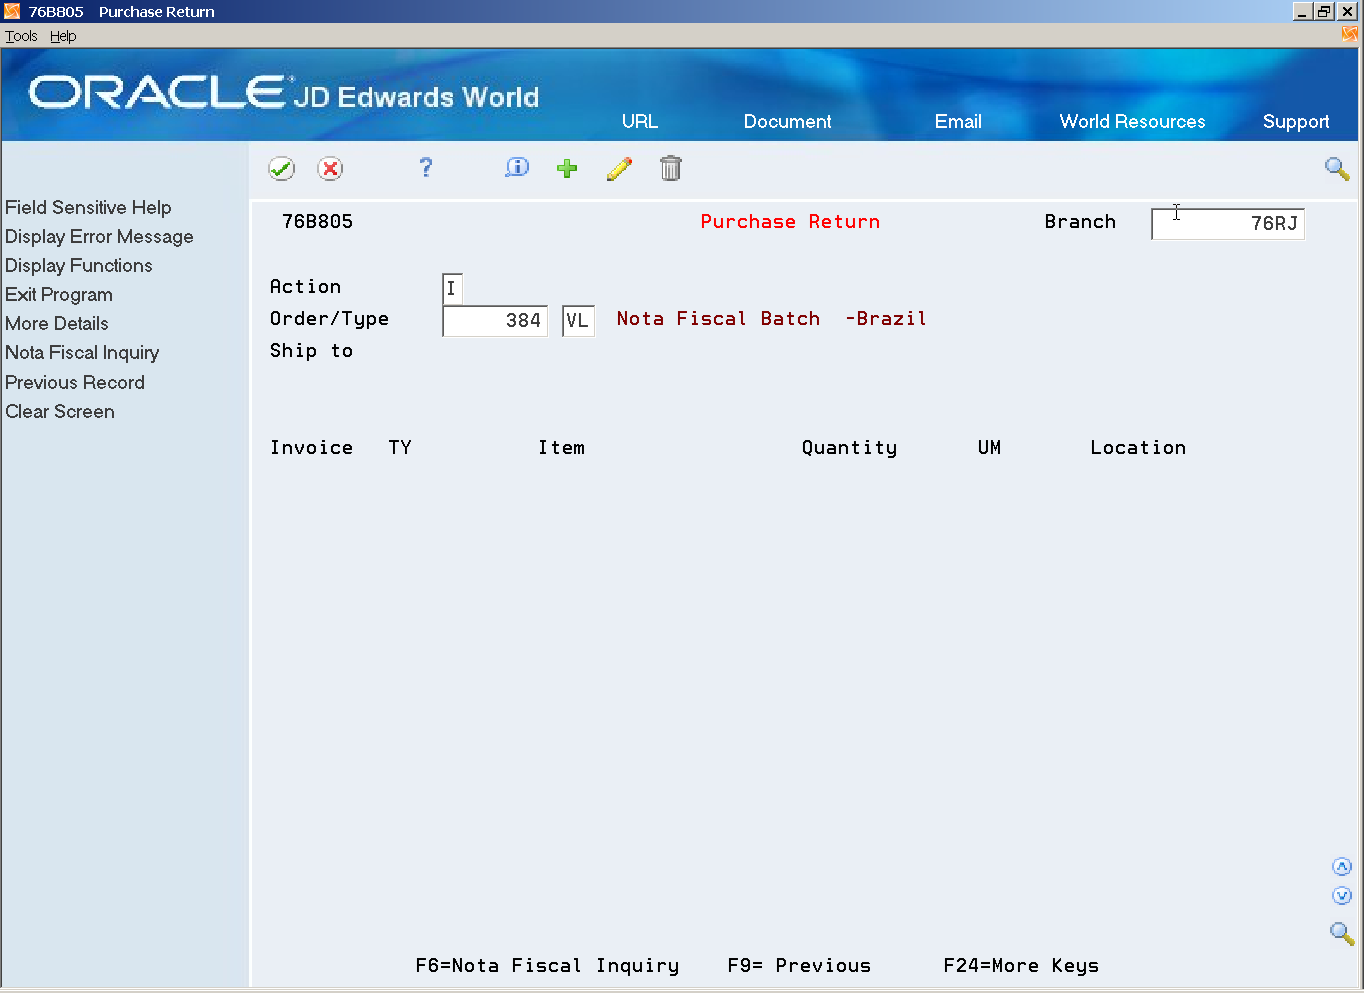1364x993 pixels.
Task: Click the 76B805 program ID text
Action: tap(317, 221)
